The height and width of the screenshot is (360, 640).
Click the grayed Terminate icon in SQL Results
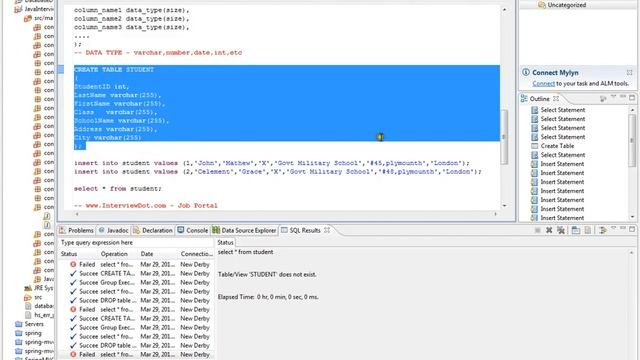point(538,230)
